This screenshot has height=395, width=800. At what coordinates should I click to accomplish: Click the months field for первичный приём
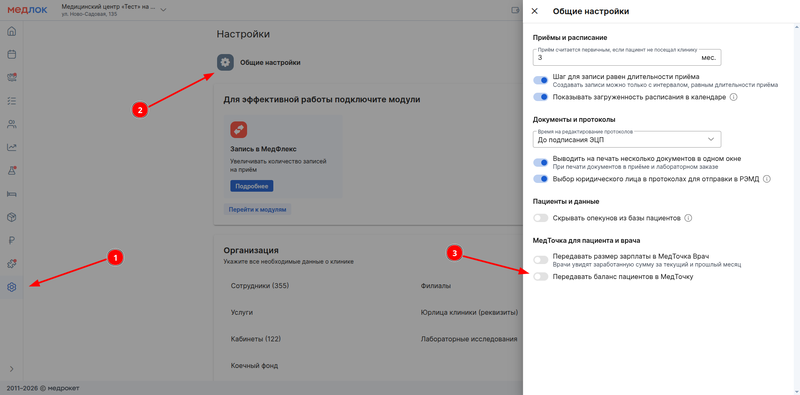point(627,57)
